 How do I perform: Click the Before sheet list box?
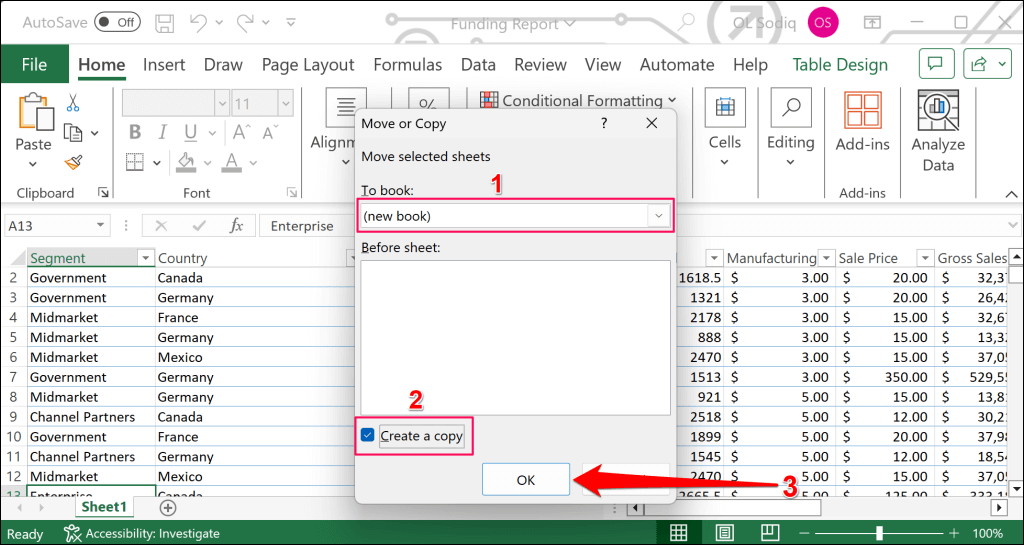515,337
